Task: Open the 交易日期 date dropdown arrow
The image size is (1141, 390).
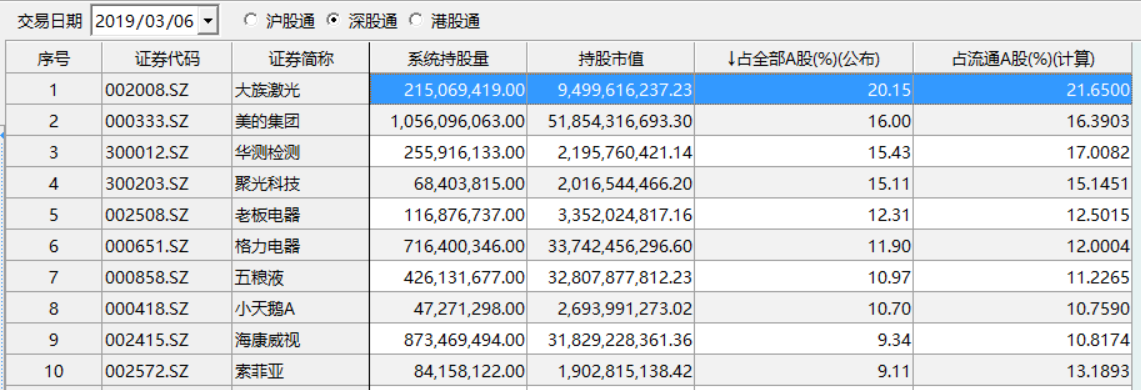Action: coord(208,22)
